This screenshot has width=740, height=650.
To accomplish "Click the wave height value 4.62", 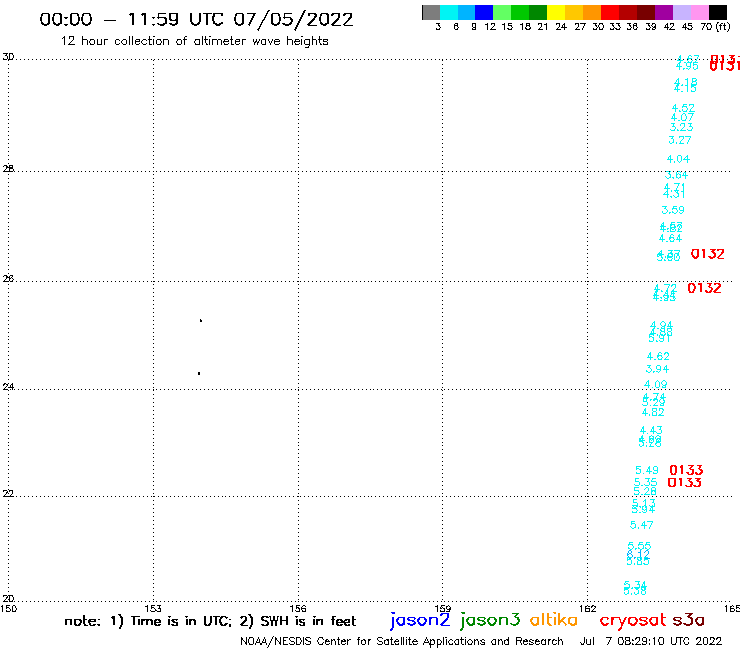I will [658, 356].
